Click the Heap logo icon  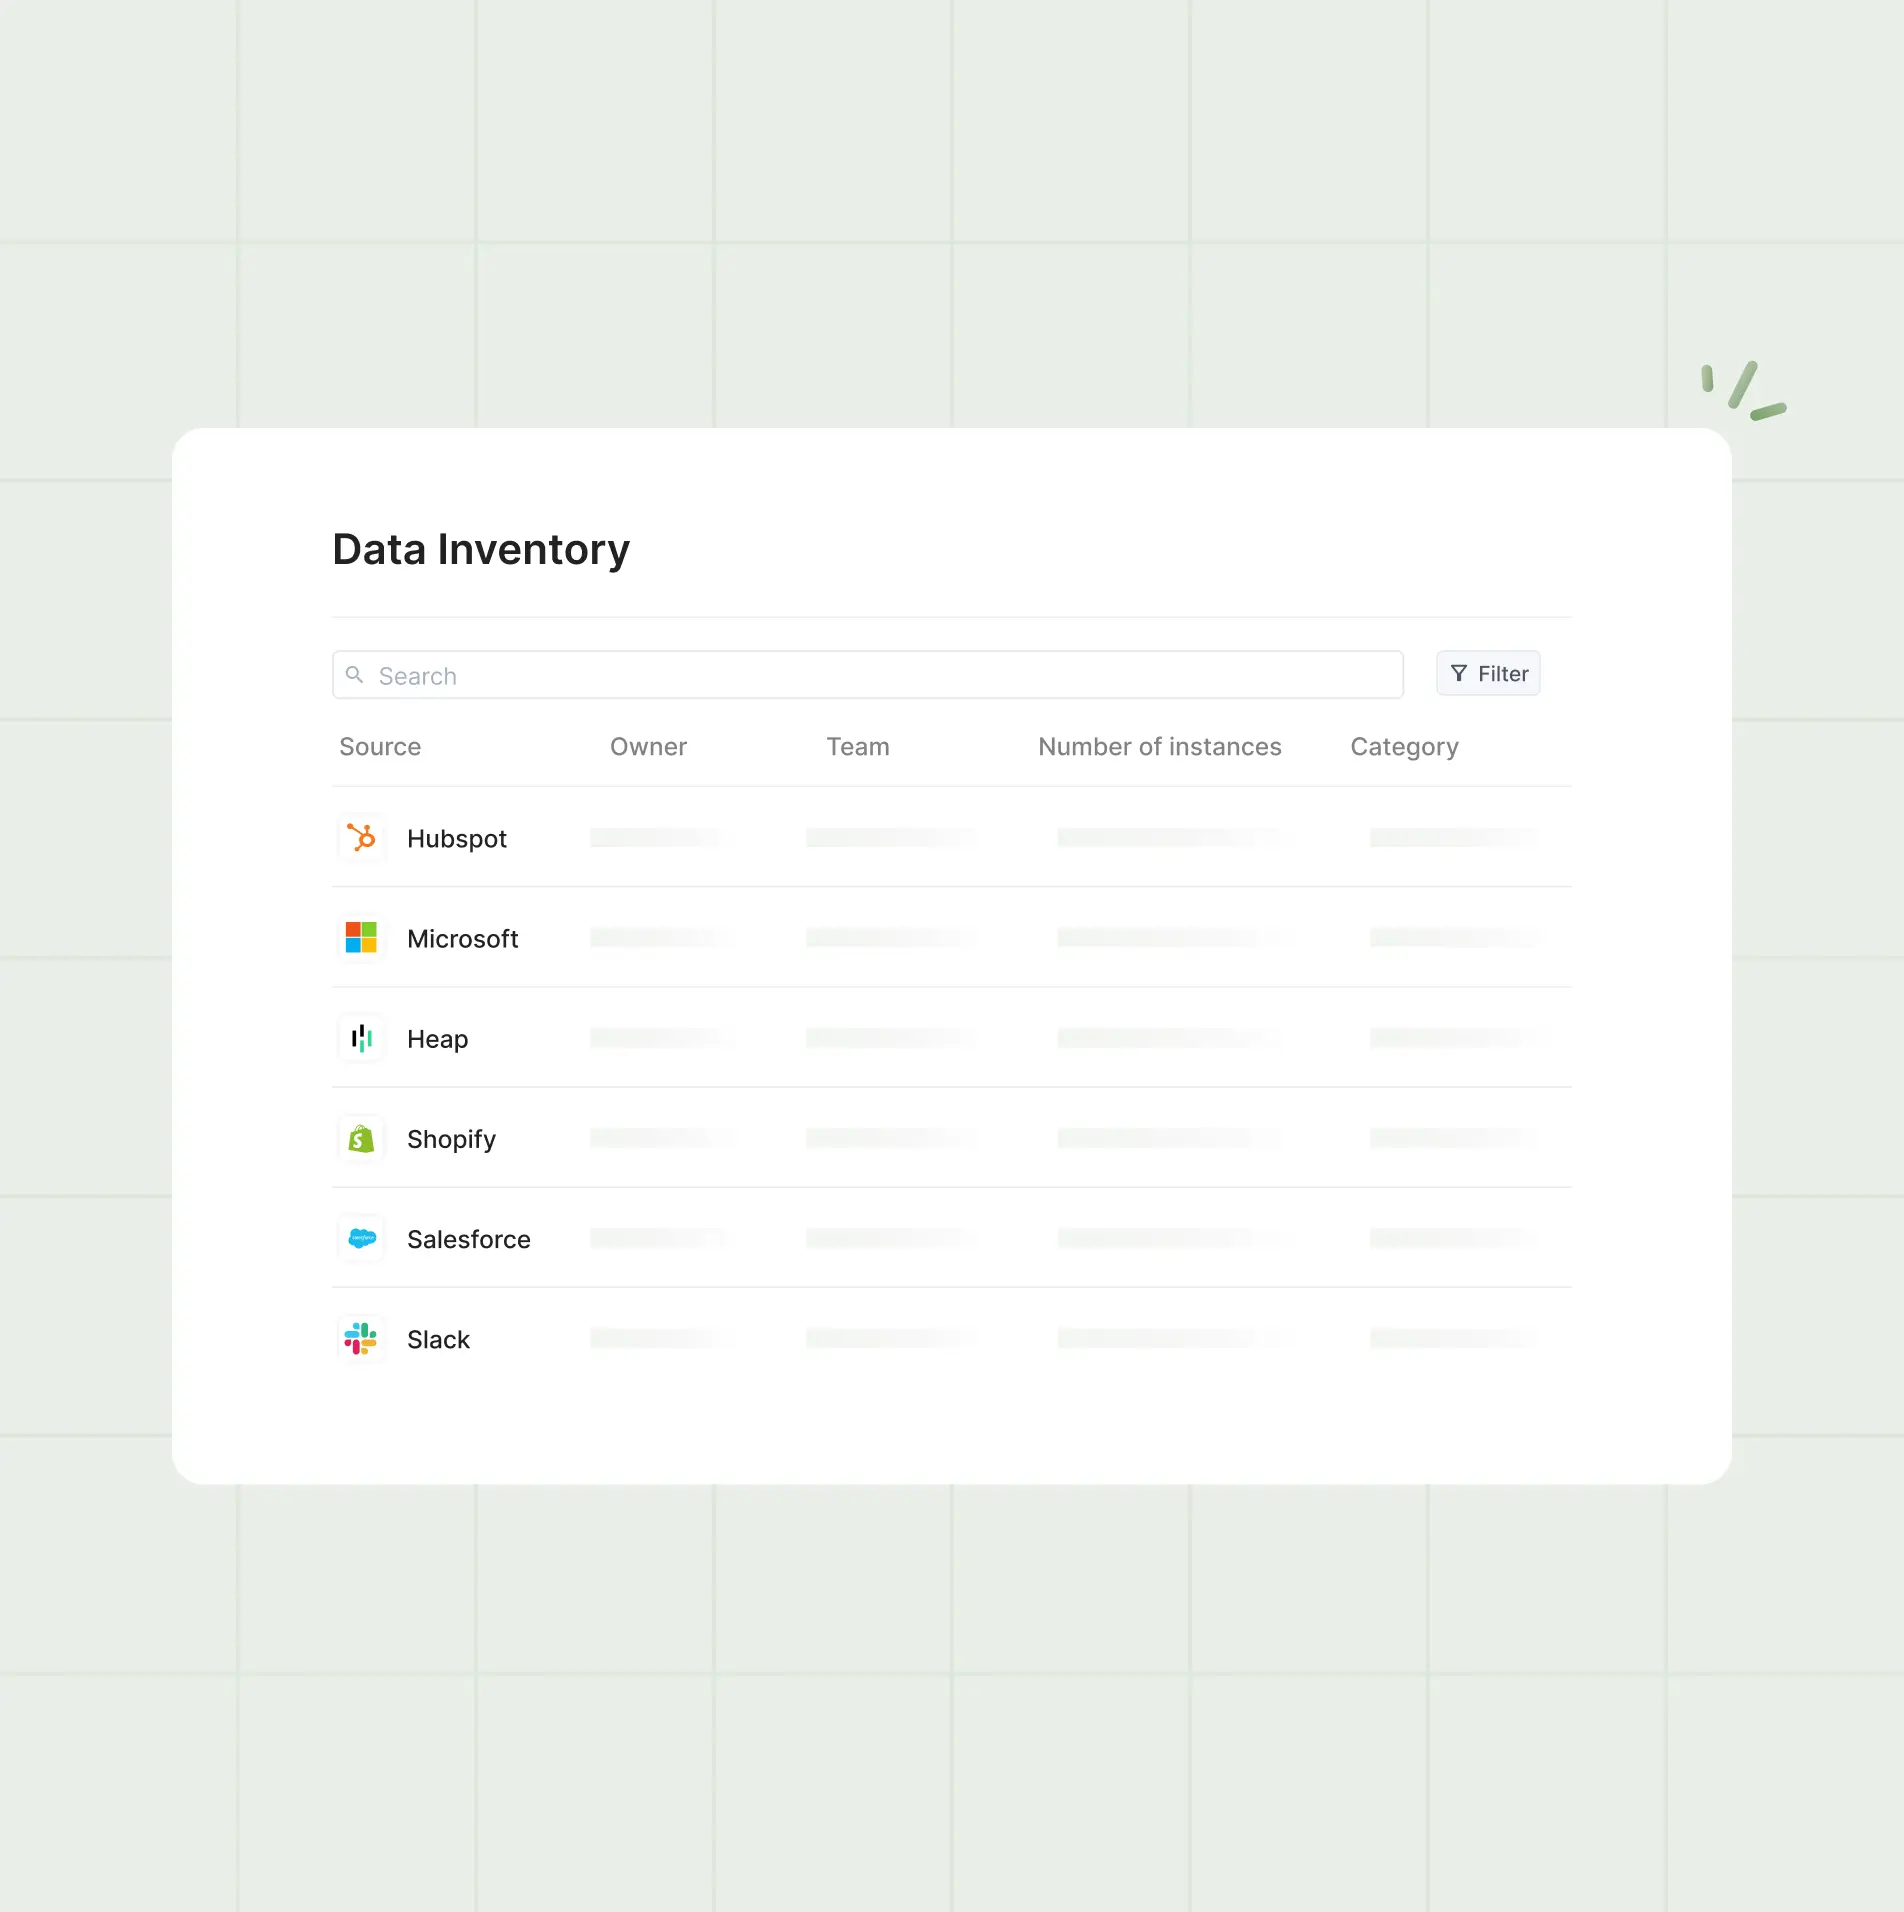click(x=361, y=1038)
